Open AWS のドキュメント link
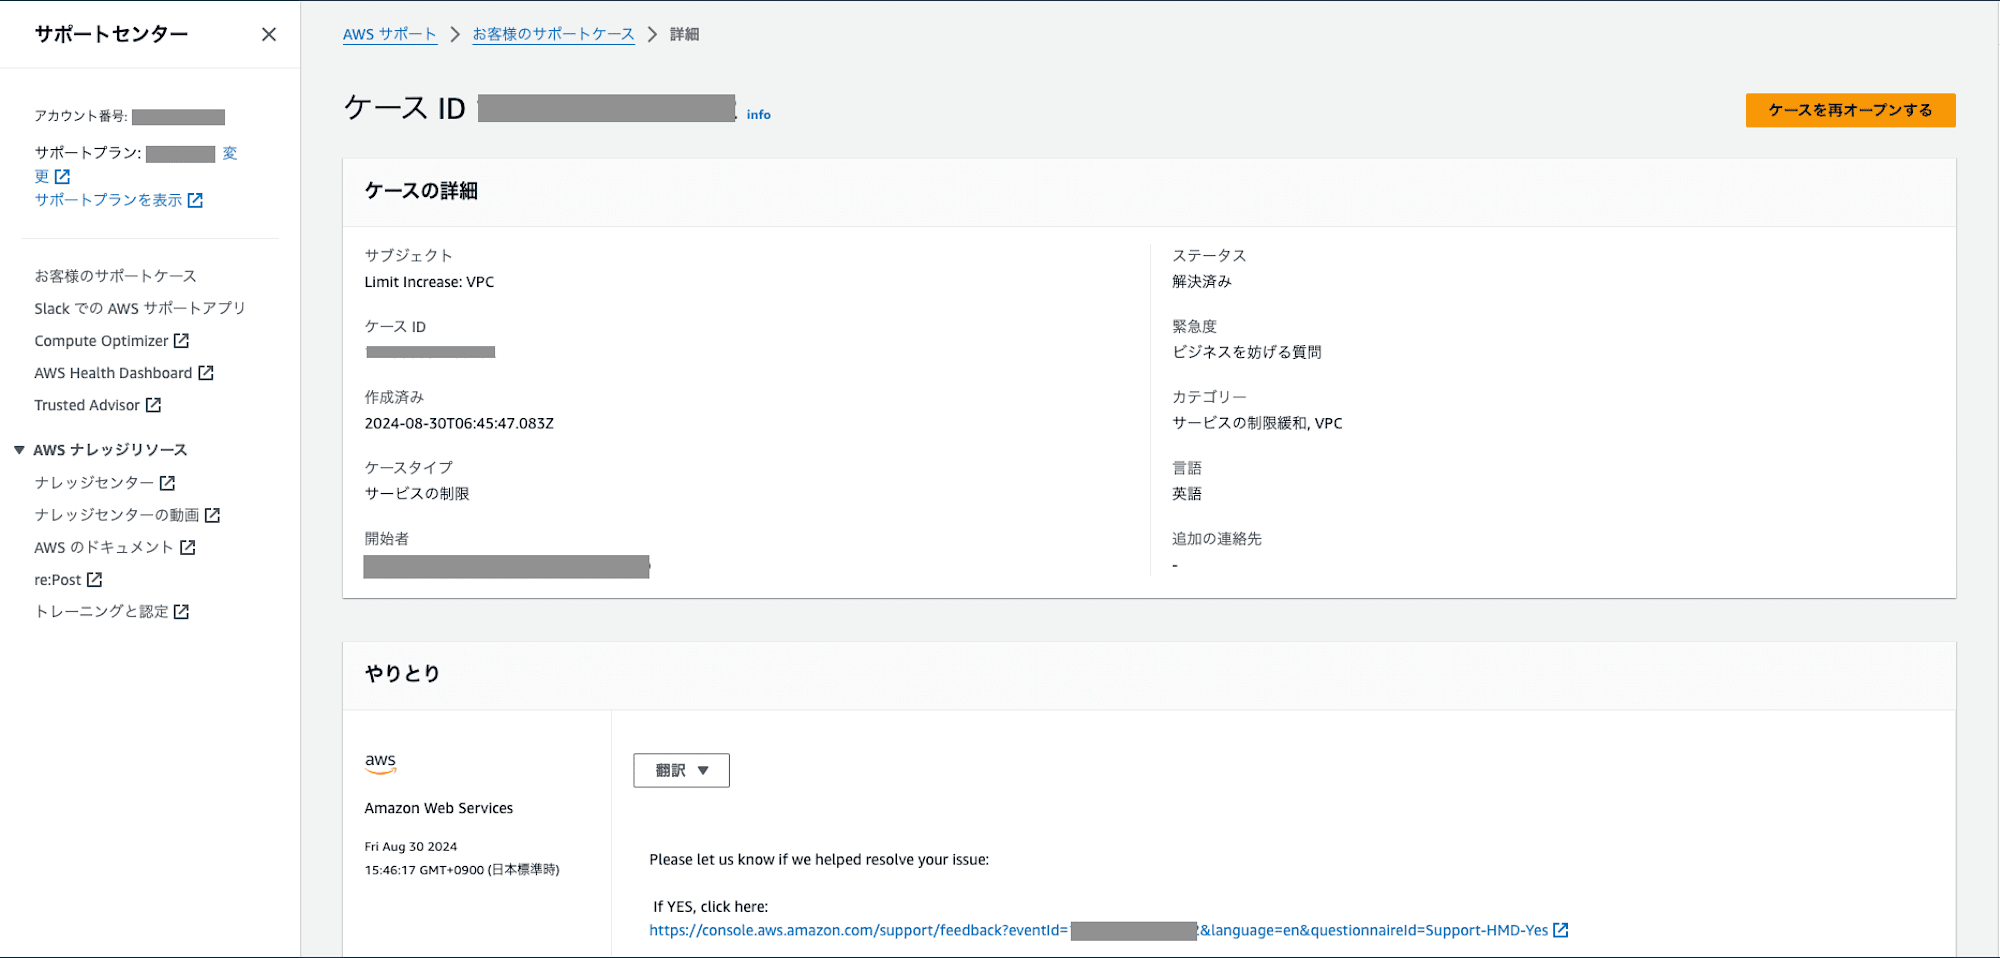Screen dimensions: 2000x958 click(x=104, y=547)
